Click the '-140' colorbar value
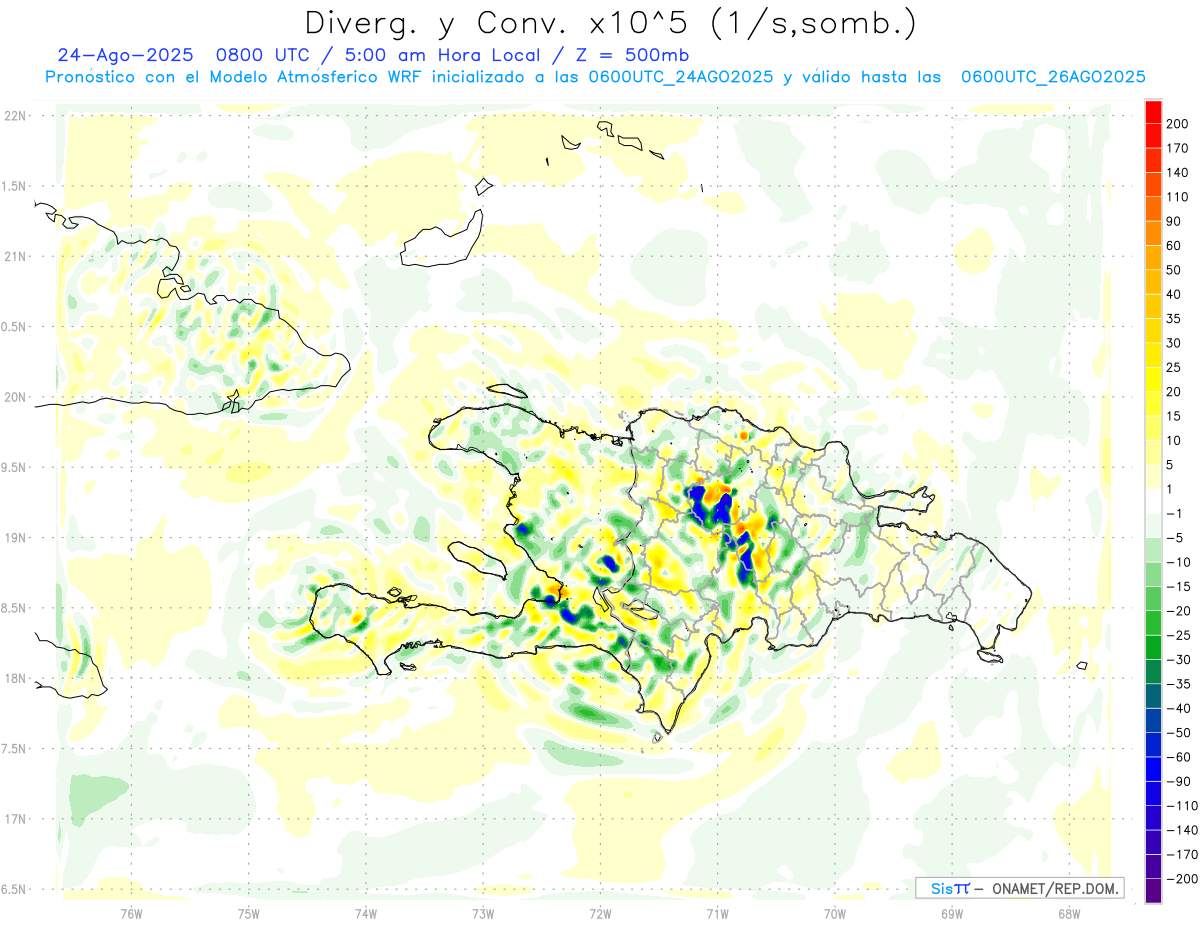 (1182, 831)
